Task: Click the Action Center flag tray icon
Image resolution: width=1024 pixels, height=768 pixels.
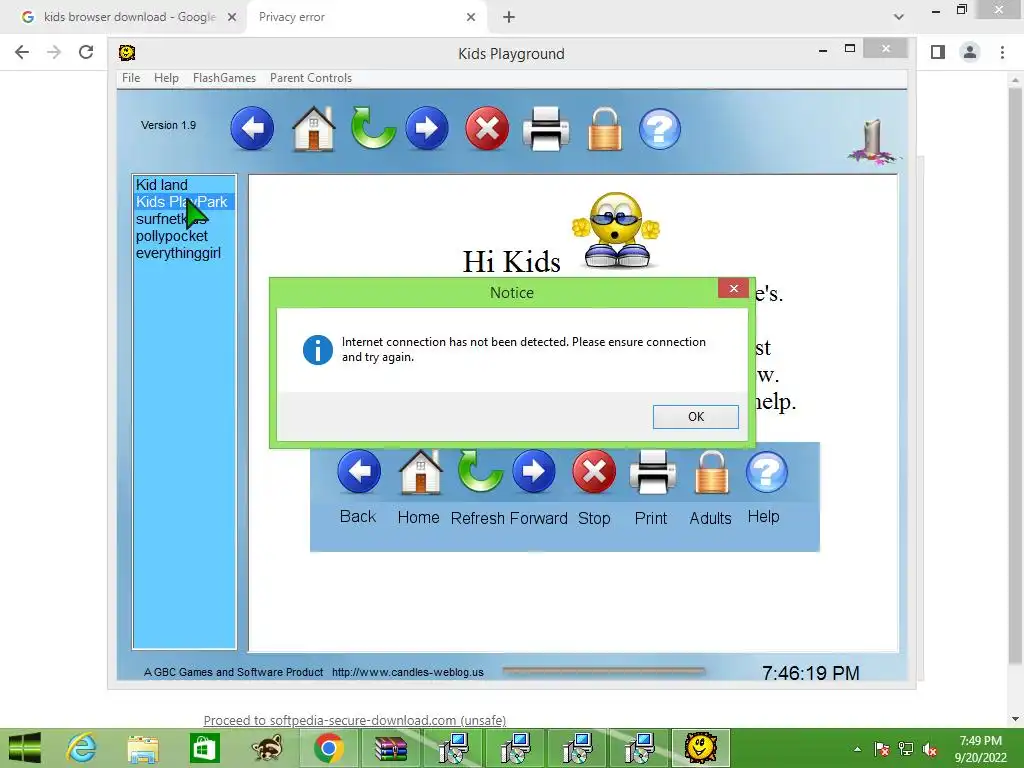Action: point(882,749)
